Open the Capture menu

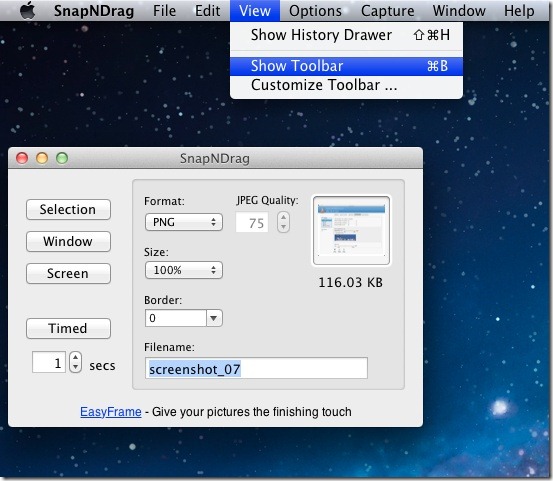pos(387,11)
